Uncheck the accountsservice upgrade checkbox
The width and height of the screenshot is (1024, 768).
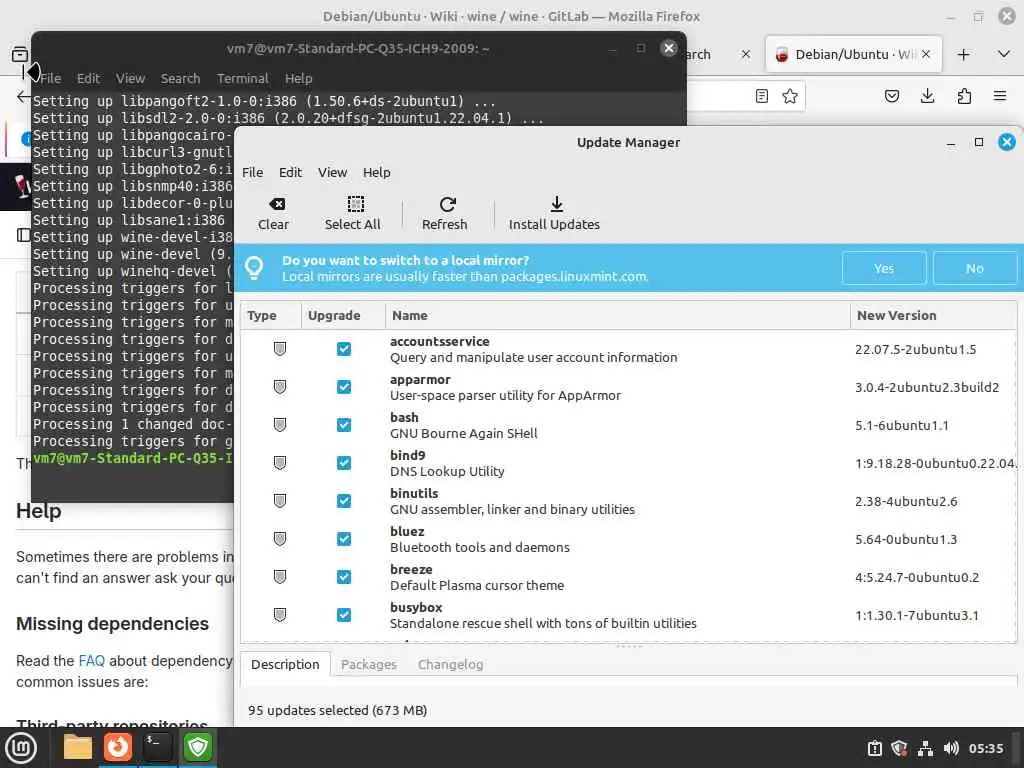[344, 349]
